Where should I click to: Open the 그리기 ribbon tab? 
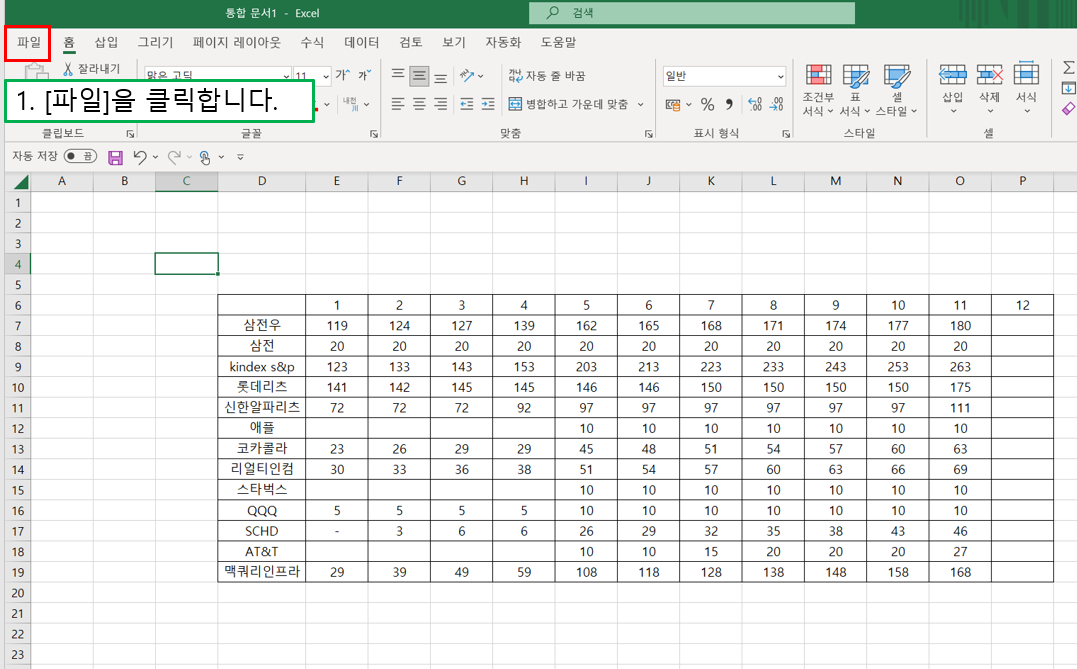tap(155, 43)
